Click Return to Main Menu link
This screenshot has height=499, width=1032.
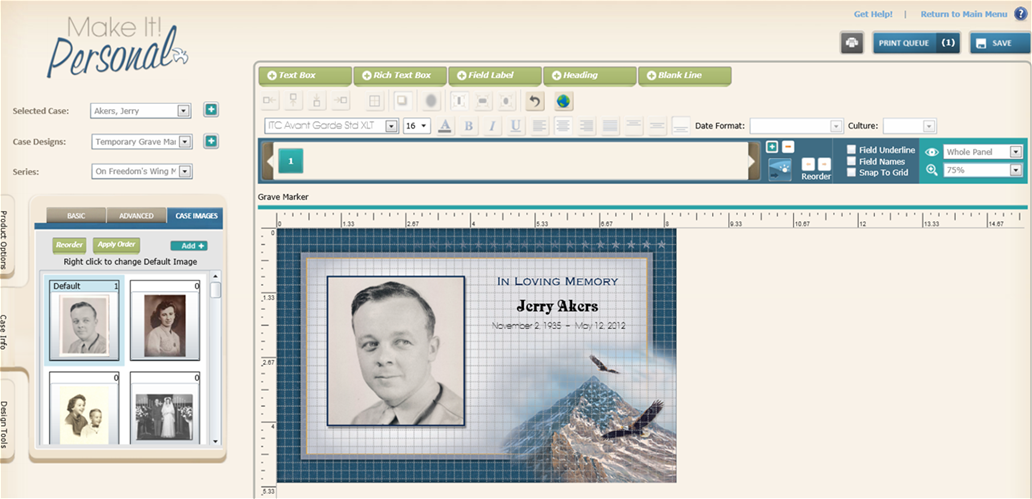(964, 14)
